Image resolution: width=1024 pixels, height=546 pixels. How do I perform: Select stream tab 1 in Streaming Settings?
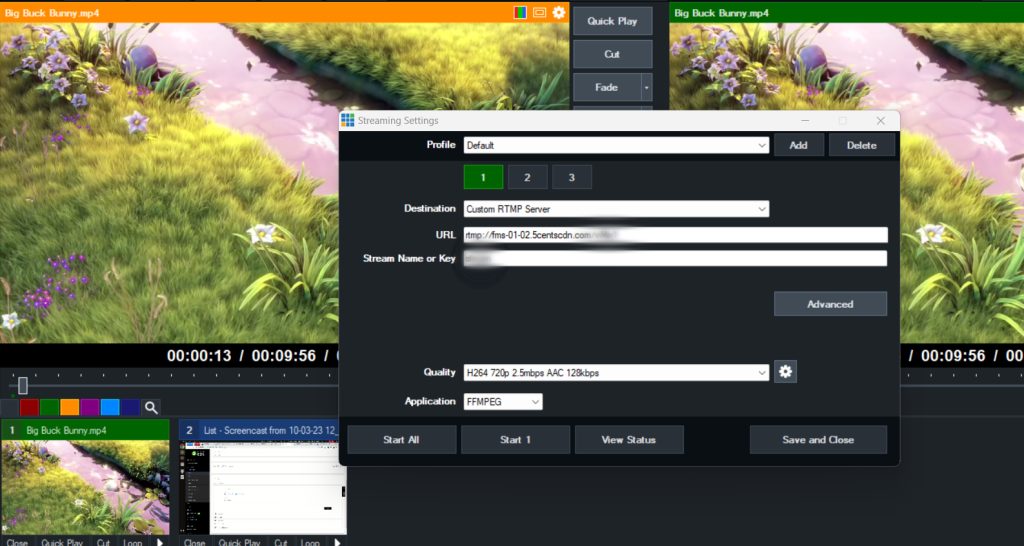[x=483, y=177]
